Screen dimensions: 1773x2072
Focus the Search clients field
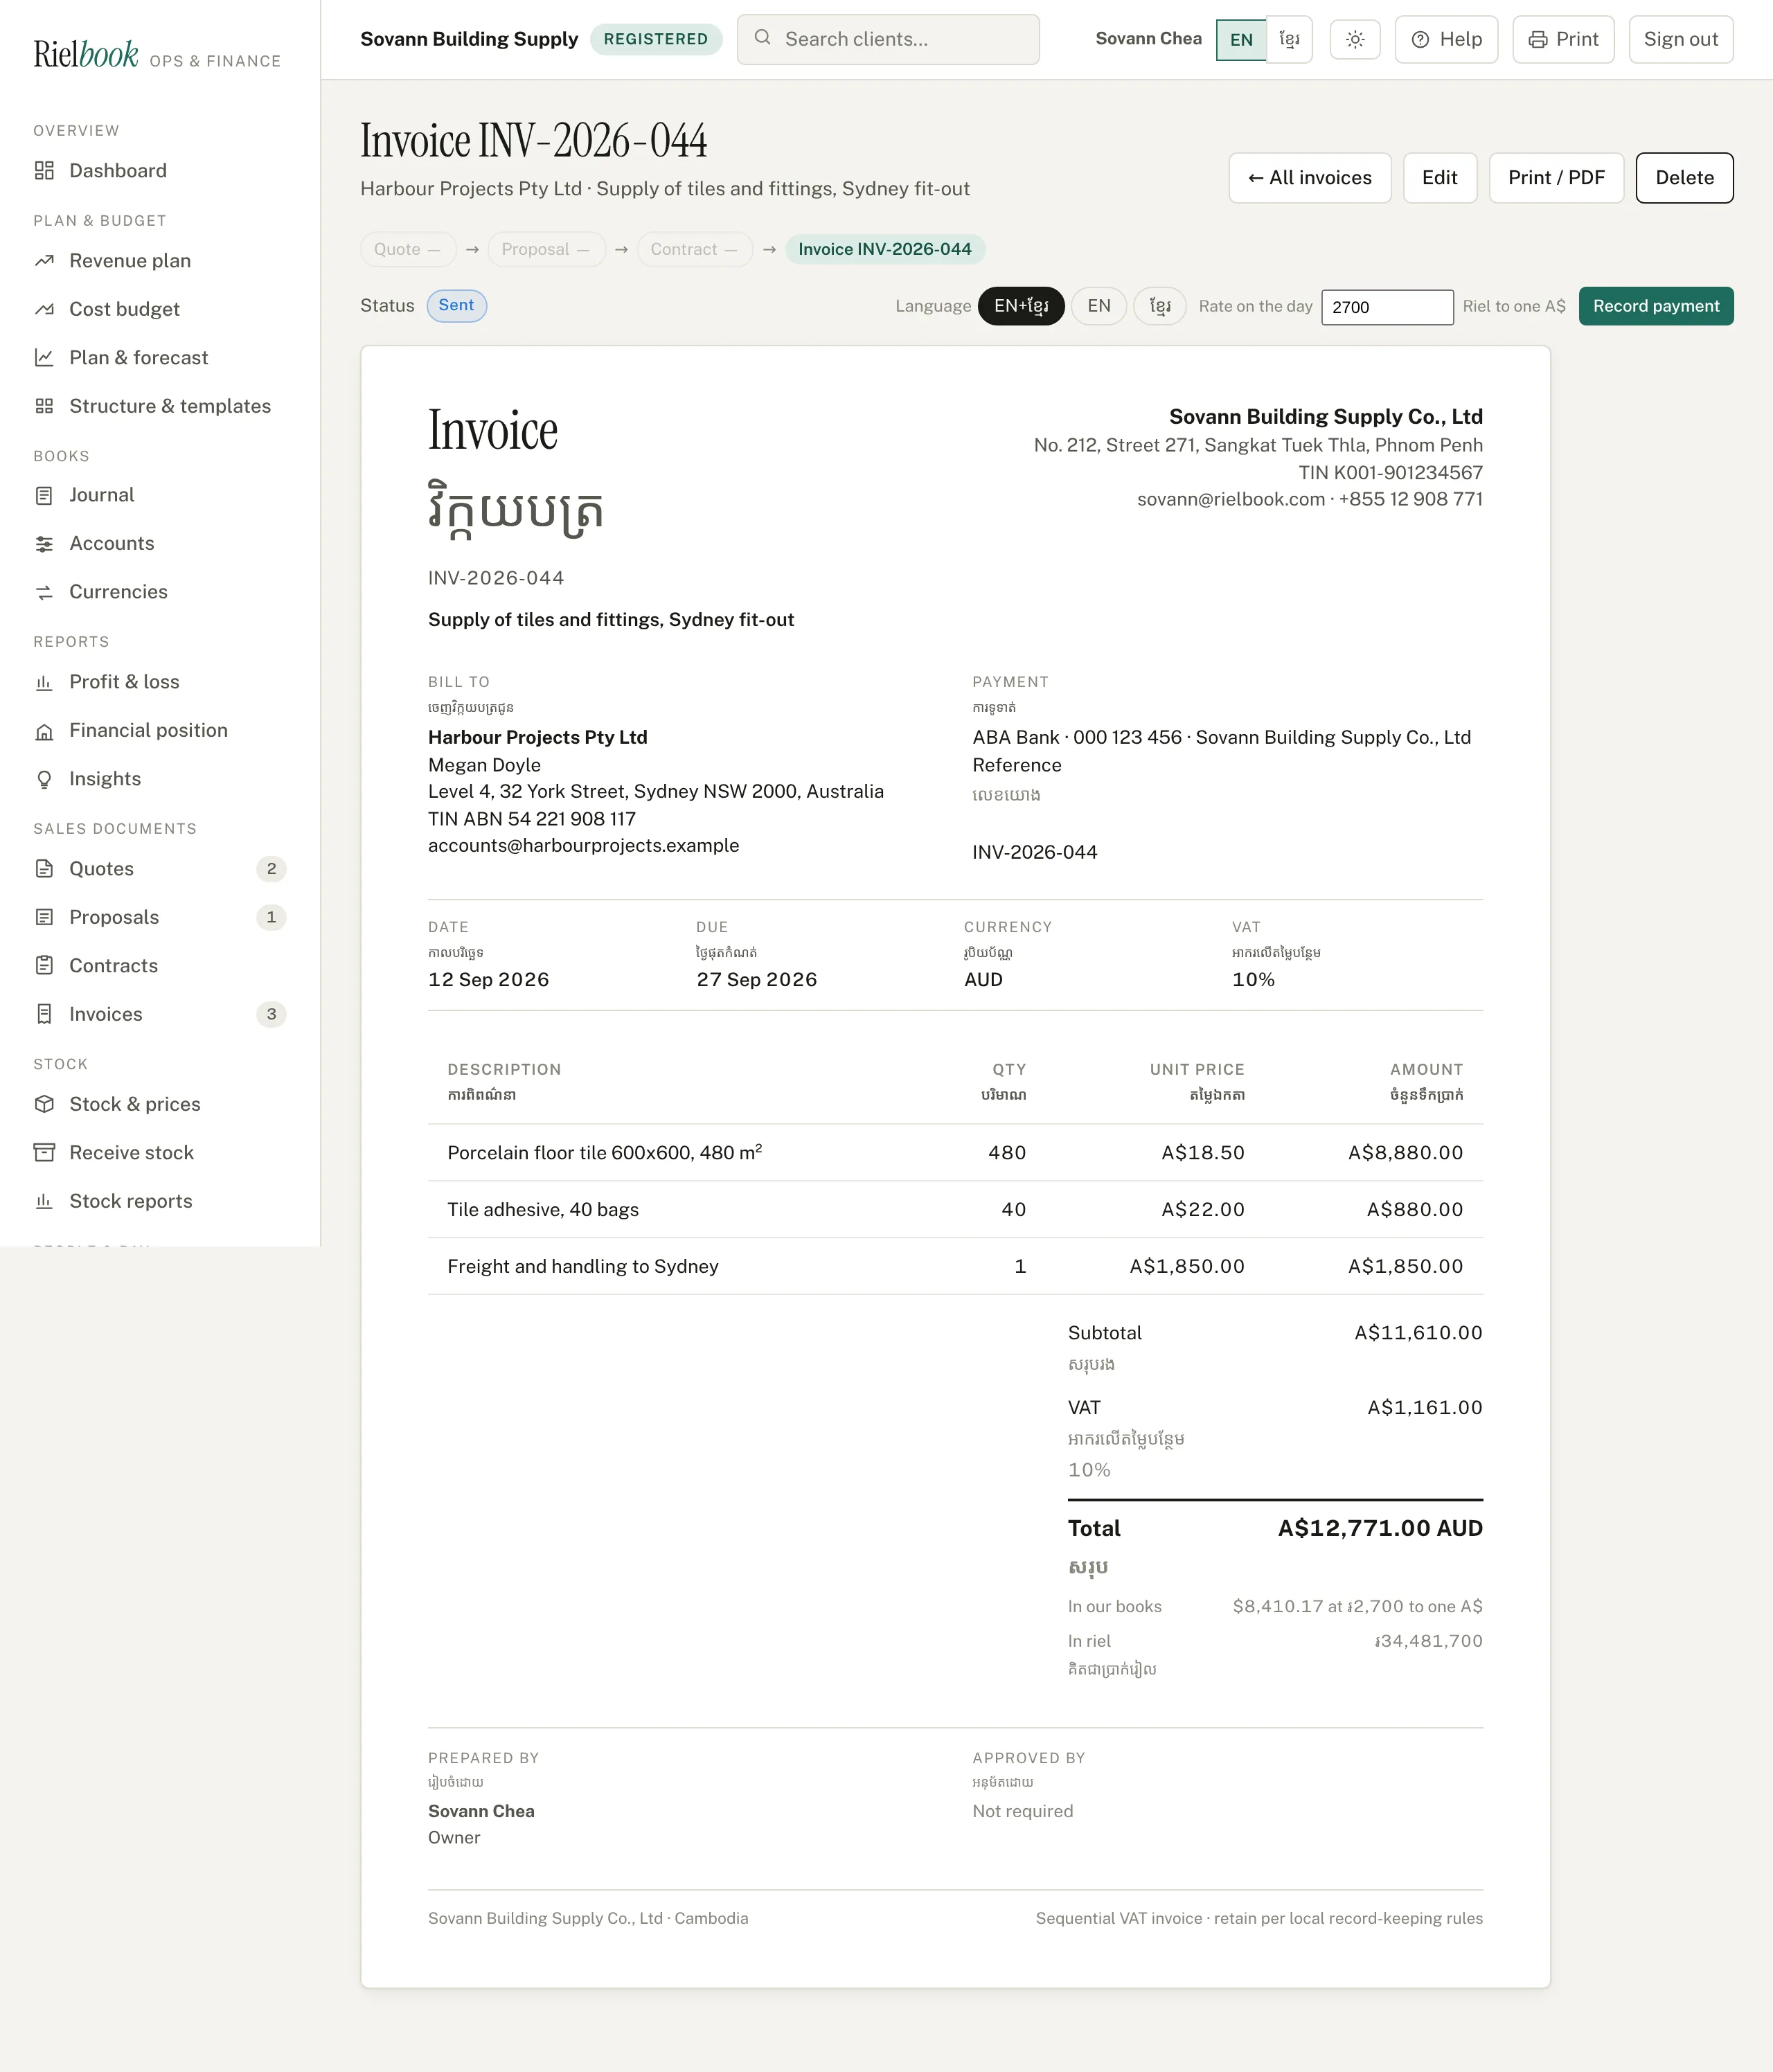coord(888,40)
